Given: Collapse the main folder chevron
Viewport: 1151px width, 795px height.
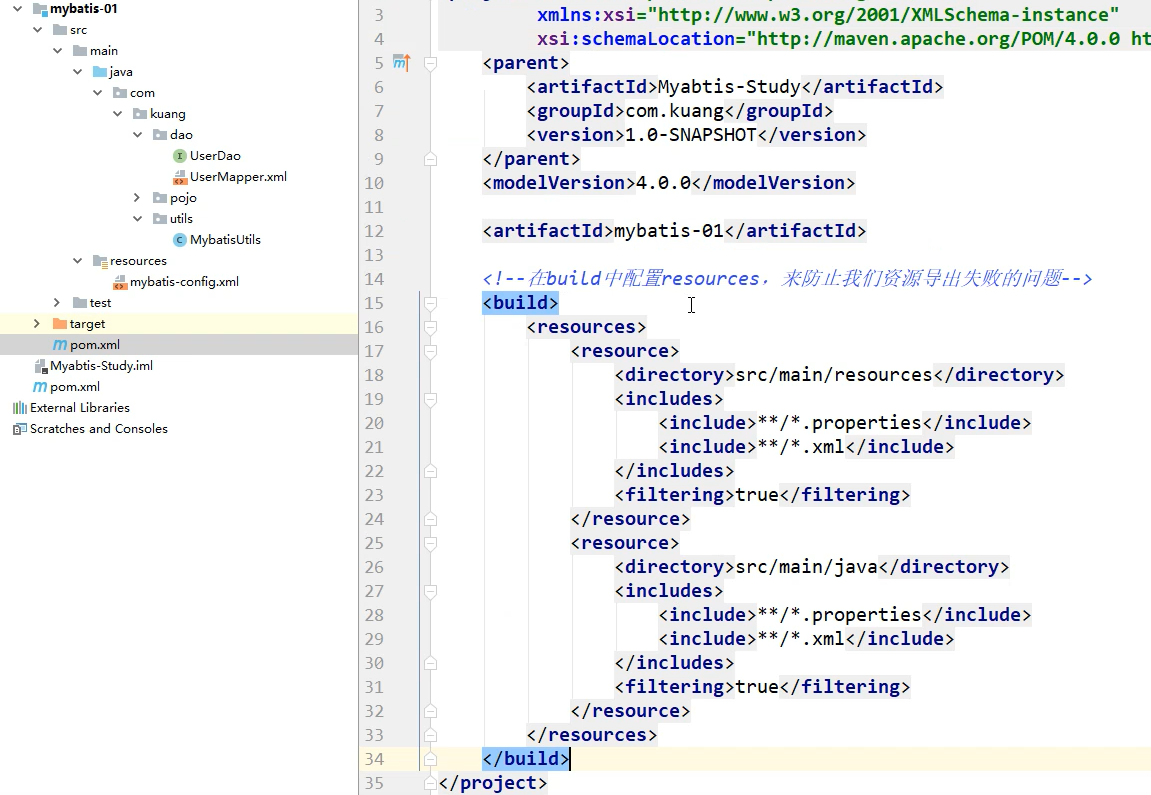Looking at the screenshot, I should [57, 51].
